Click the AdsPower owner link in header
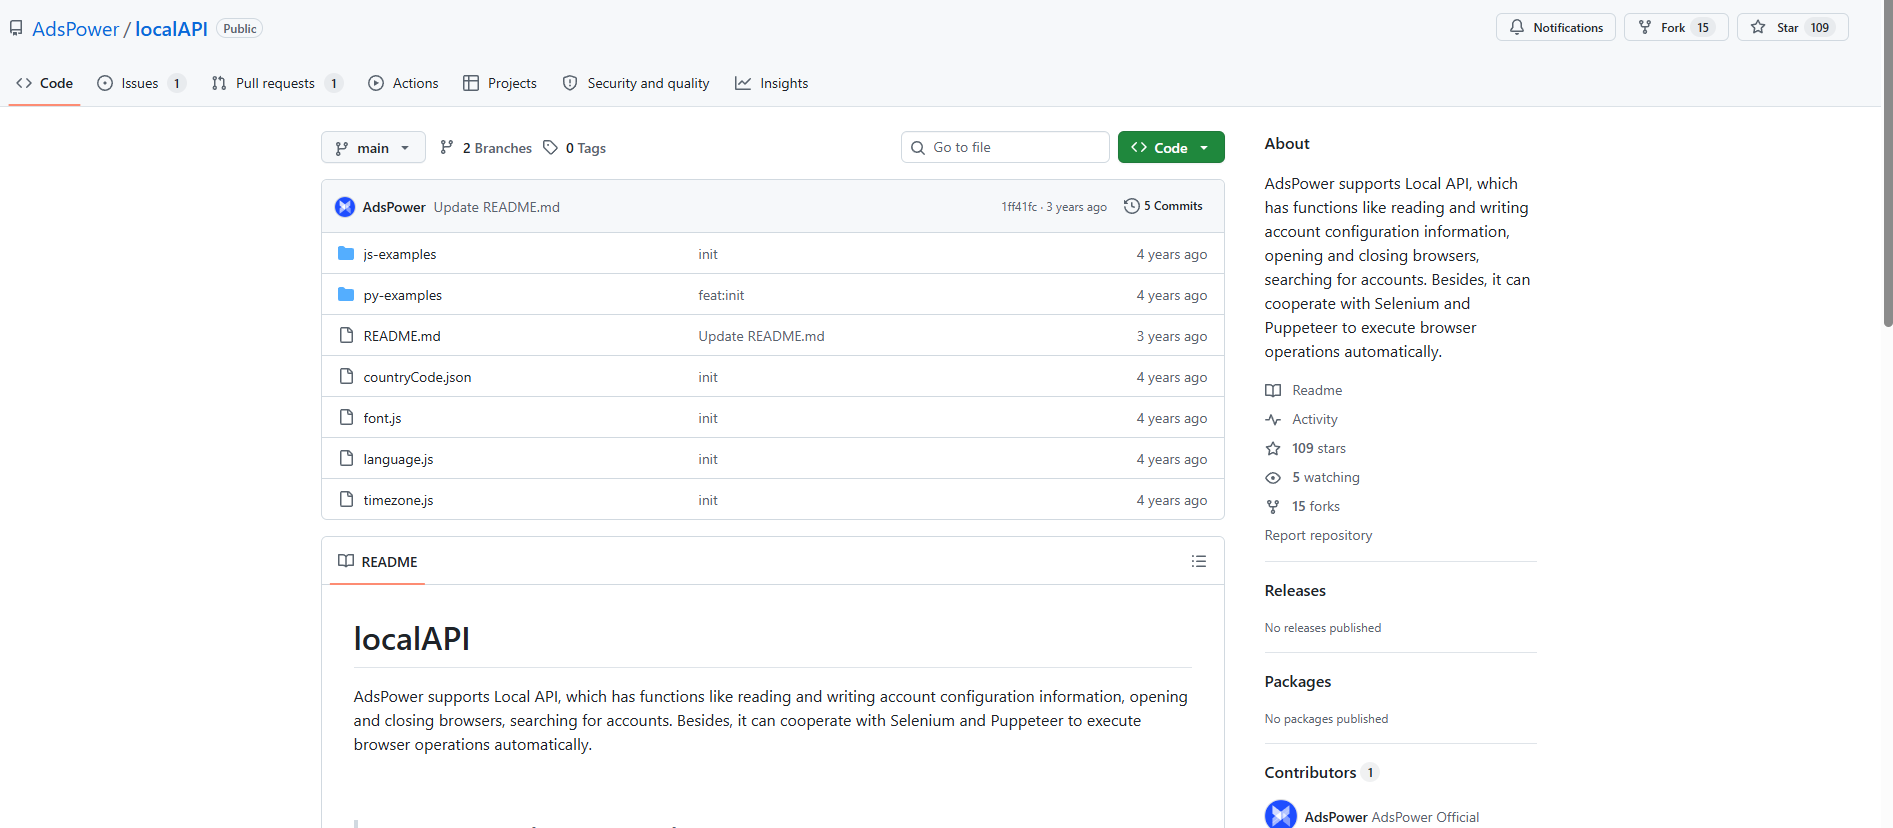1893x828 pixels. click(75, 29)
